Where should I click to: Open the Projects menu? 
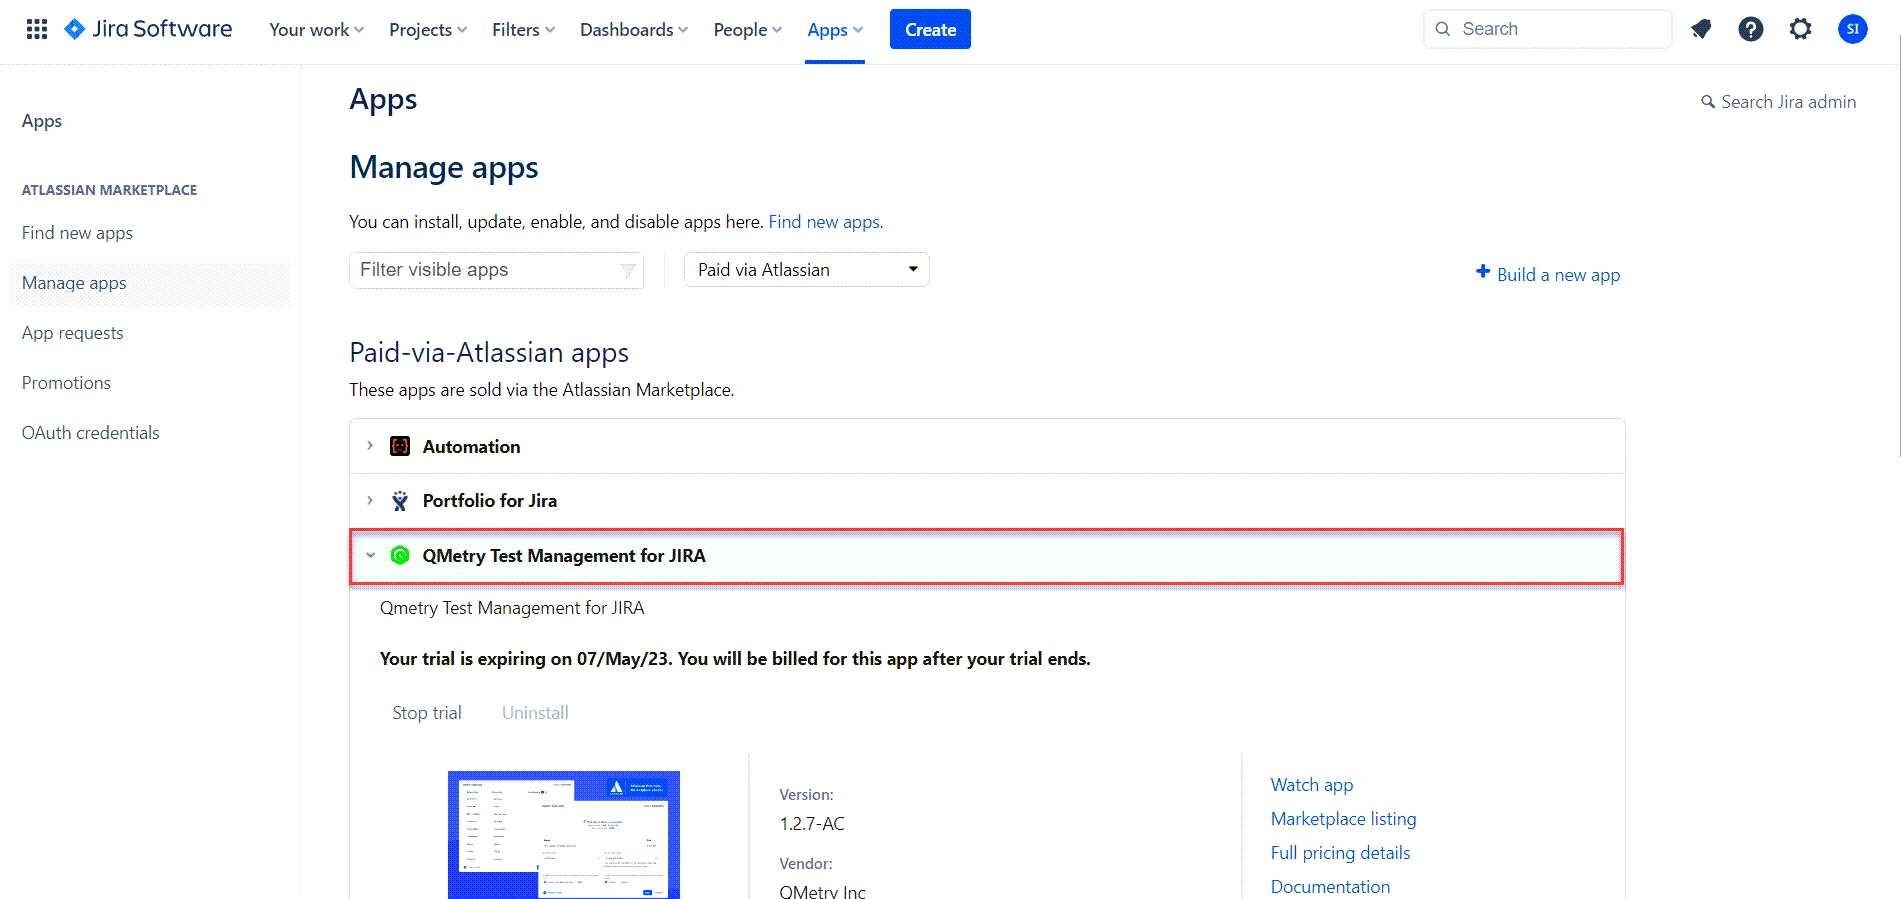pyautogui.click(x=428, y=30)
